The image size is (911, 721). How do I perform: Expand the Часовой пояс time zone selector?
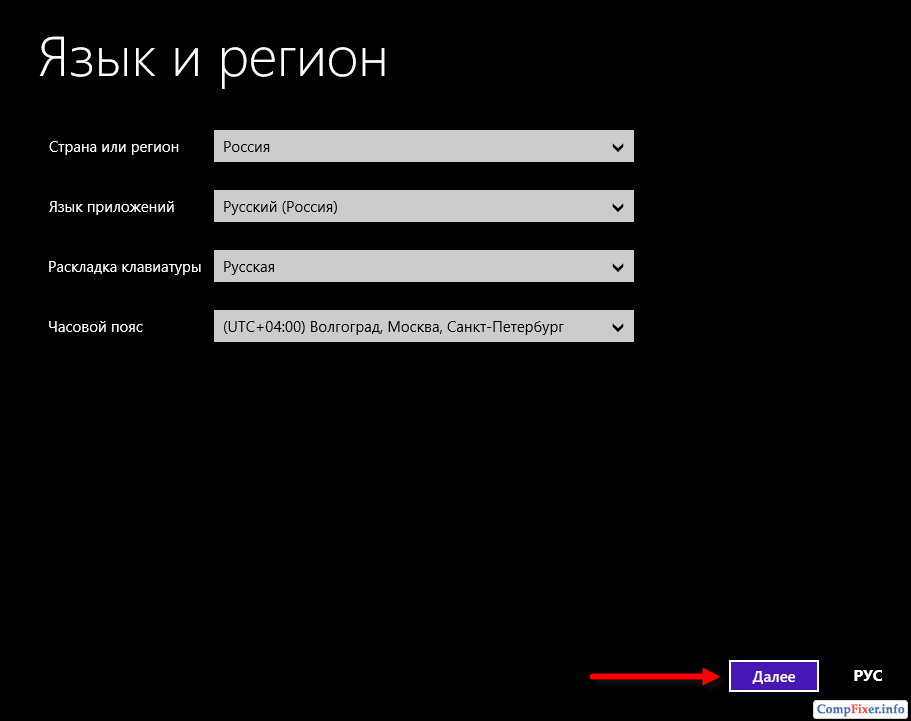click(x=423, y=327)
